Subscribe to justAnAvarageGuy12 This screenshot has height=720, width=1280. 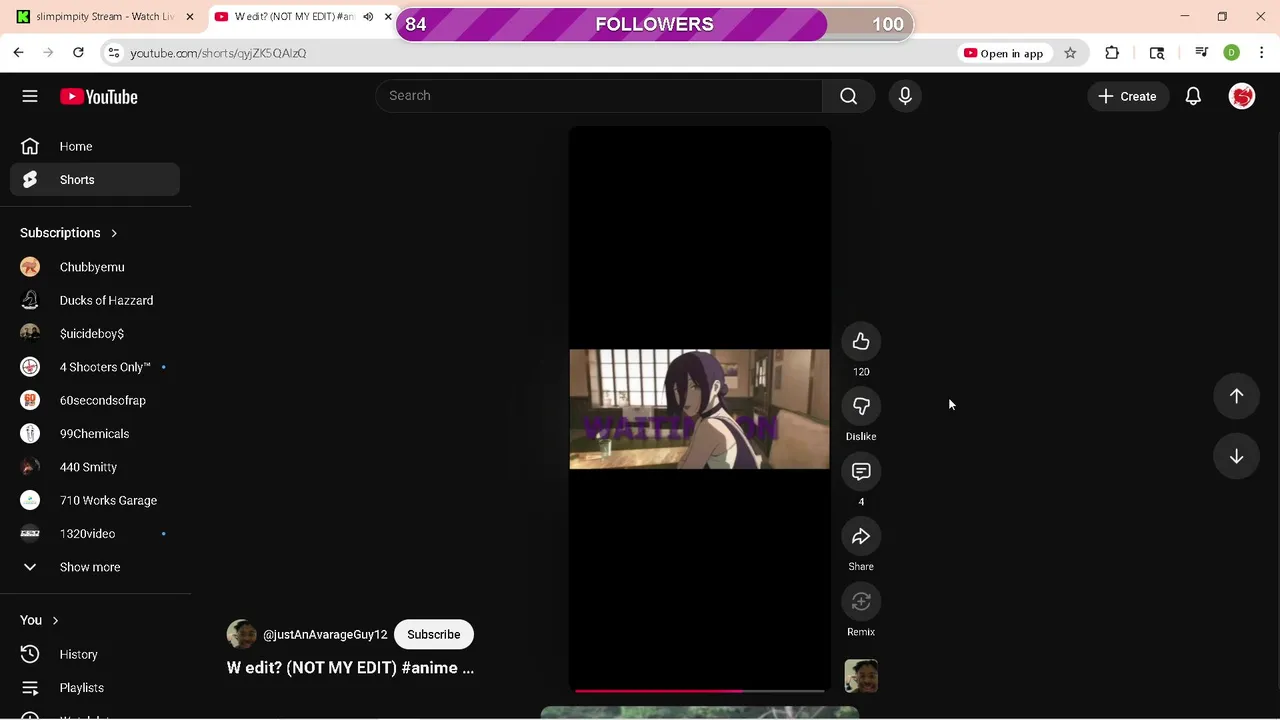point(434,635)
